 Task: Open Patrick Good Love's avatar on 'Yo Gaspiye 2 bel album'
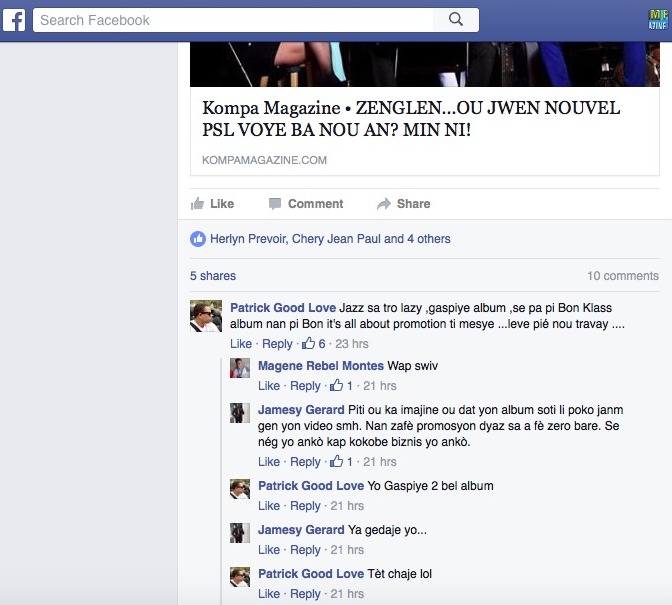pyautogui.click(x=240, y=489)
